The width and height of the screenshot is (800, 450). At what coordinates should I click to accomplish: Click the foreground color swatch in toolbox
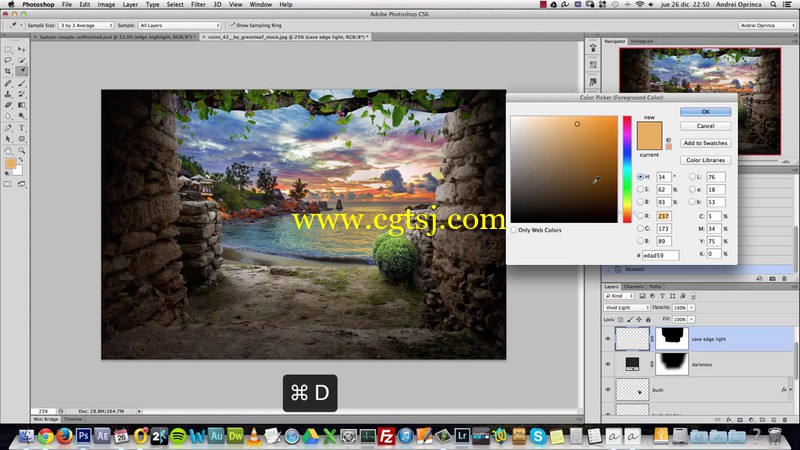[x=10, y=163]
